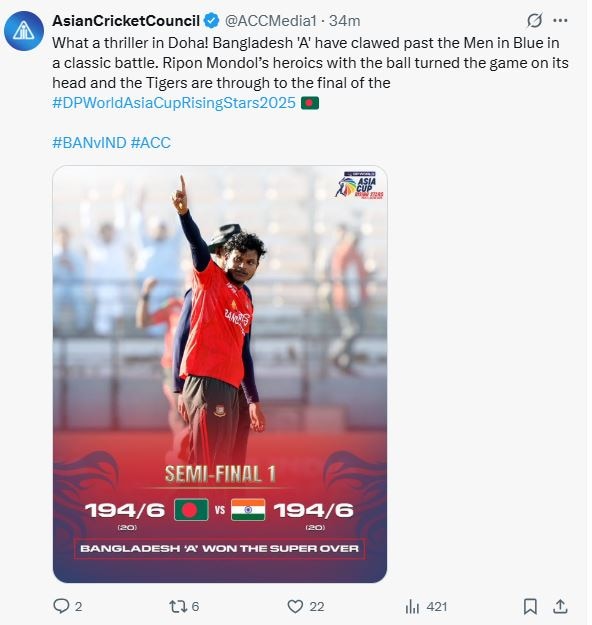Open the #BANvIND hashtag link
This screenshot has width=592, height=625.
click(x=89, y=143)
